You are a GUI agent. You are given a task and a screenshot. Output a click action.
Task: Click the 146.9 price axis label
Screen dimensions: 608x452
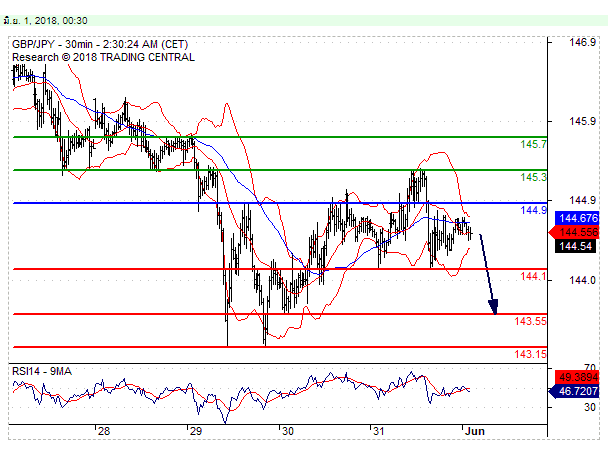[x=582, y=42]
